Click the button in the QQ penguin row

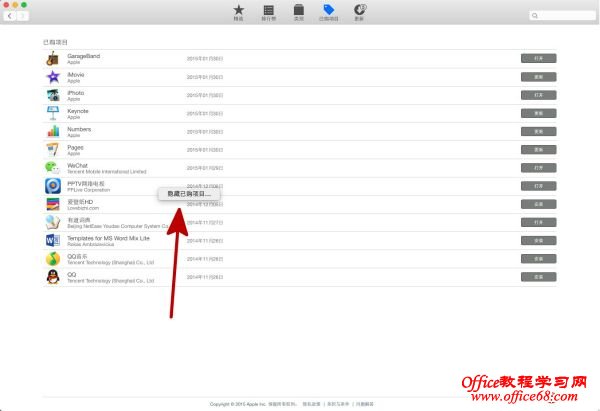[x=538, y=277]
